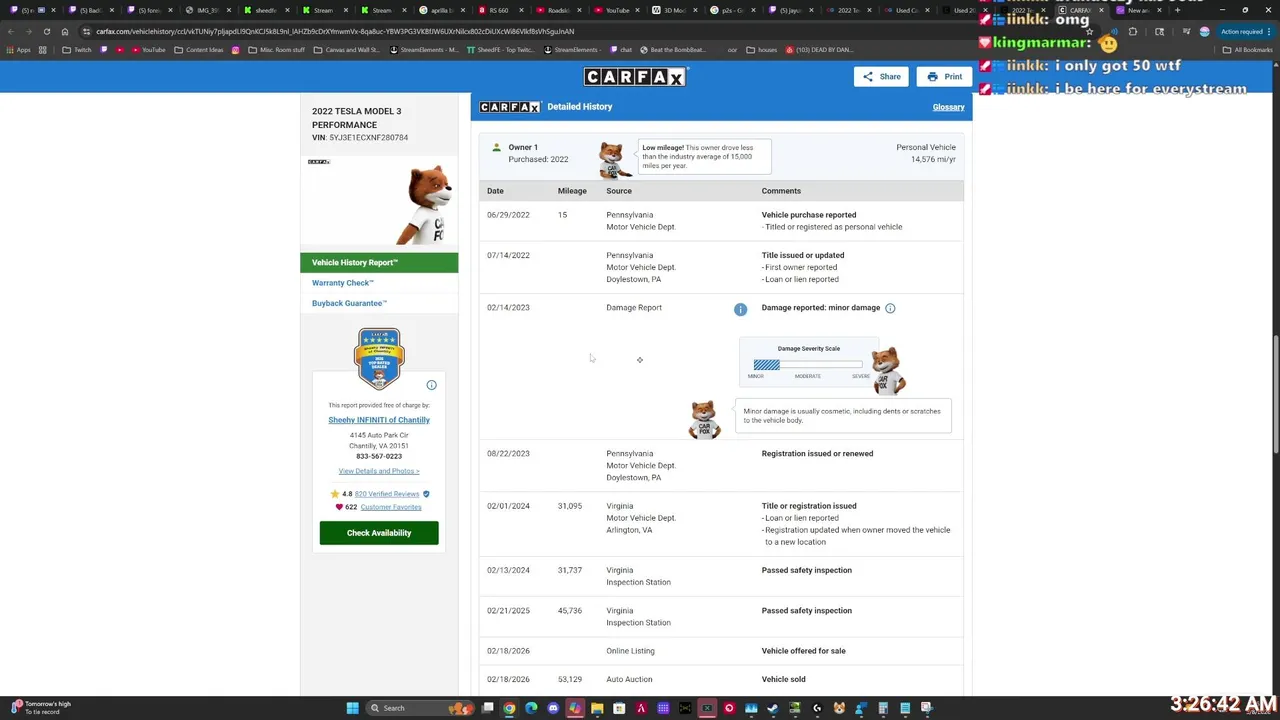Open Discord from taskbar

coord(553,708)
